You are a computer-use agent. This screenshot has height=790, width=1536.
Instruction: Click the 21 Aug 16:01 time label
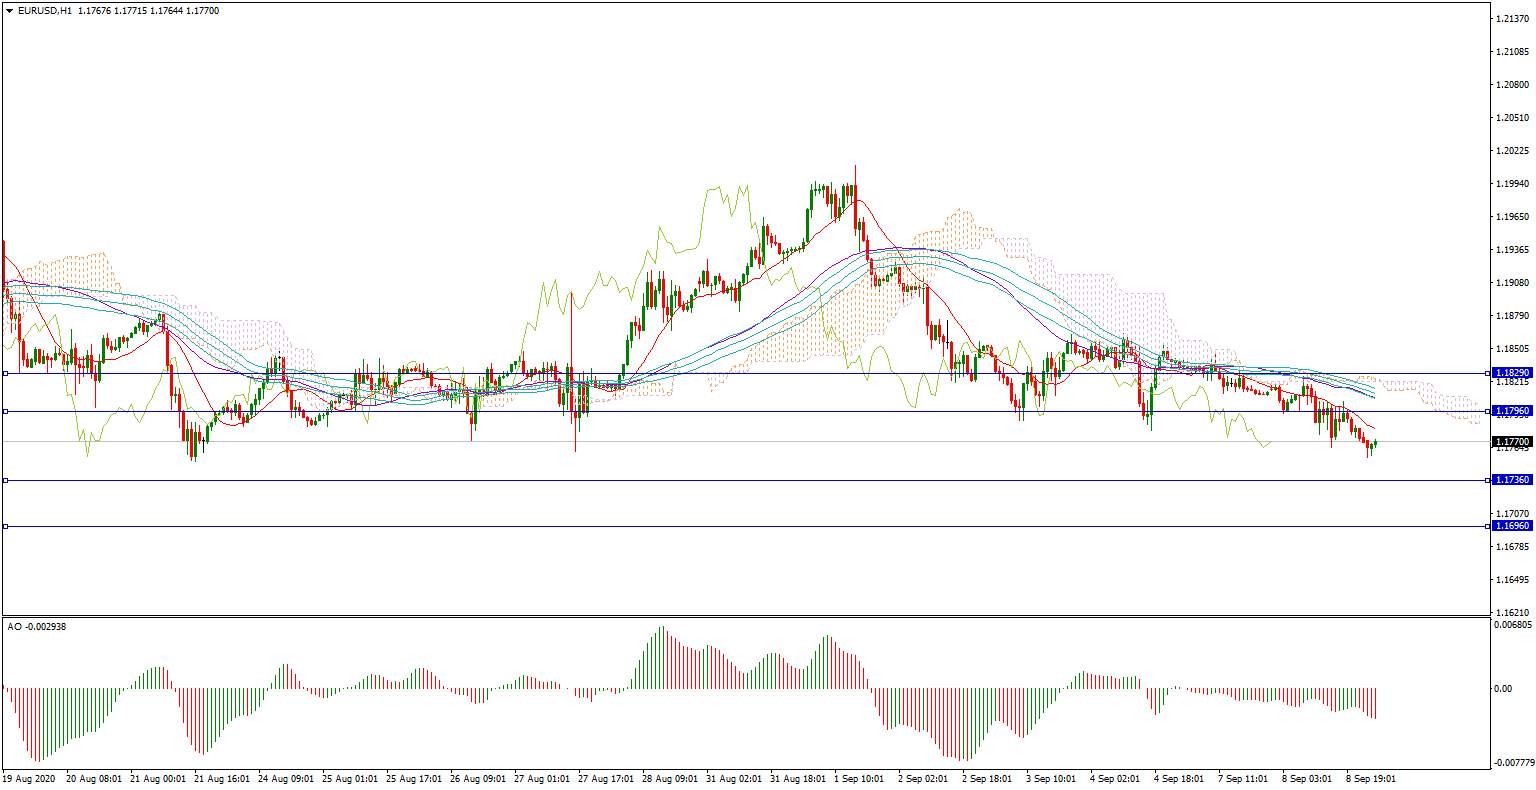(222, 778)
